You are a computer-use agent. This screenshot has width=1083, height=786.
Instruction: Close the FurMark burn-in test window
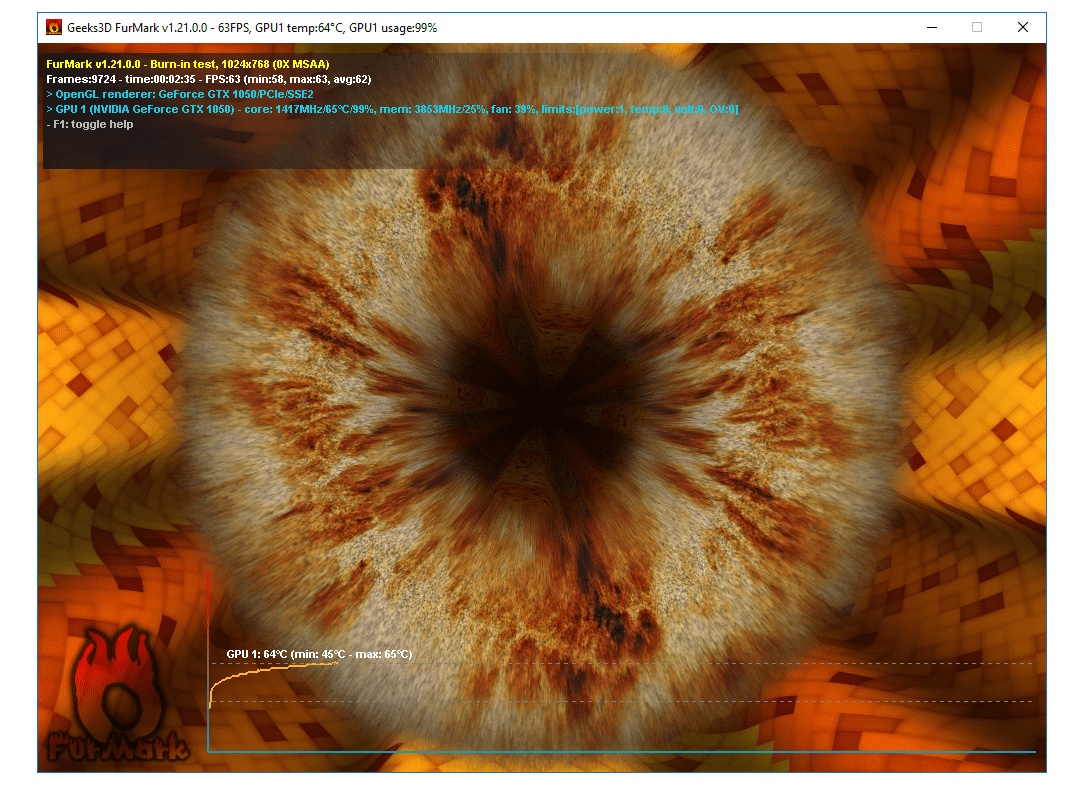[x=1023, y=28]
